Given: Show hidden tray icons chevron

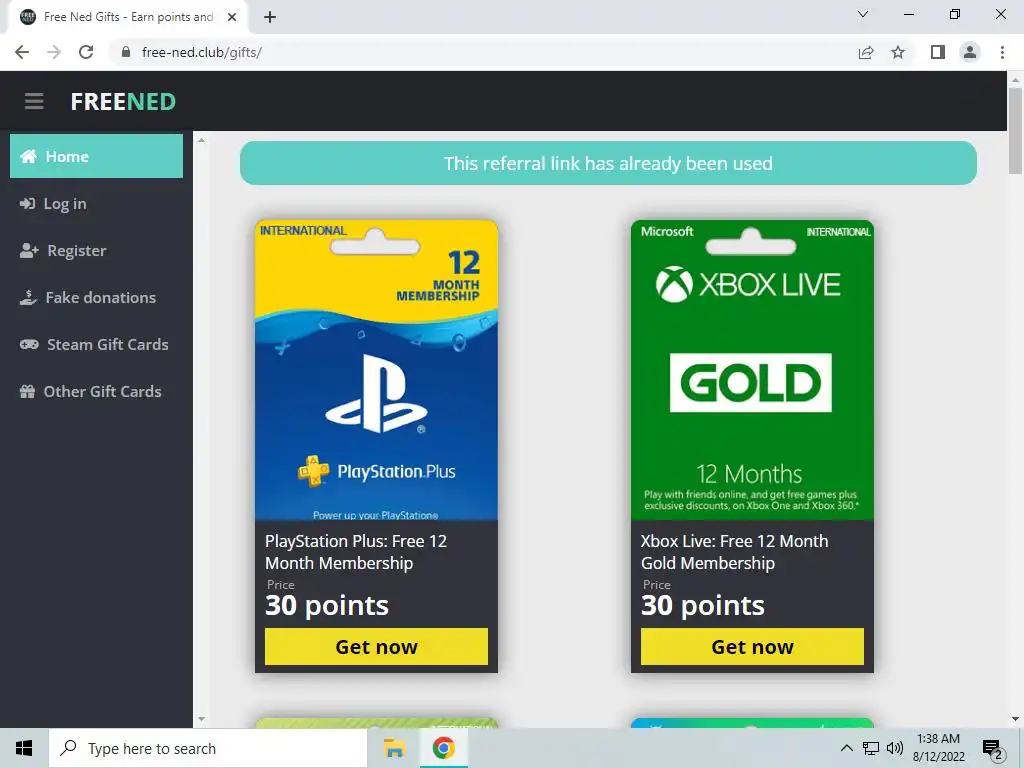Looking at the screenshot, I should [846, 748].
